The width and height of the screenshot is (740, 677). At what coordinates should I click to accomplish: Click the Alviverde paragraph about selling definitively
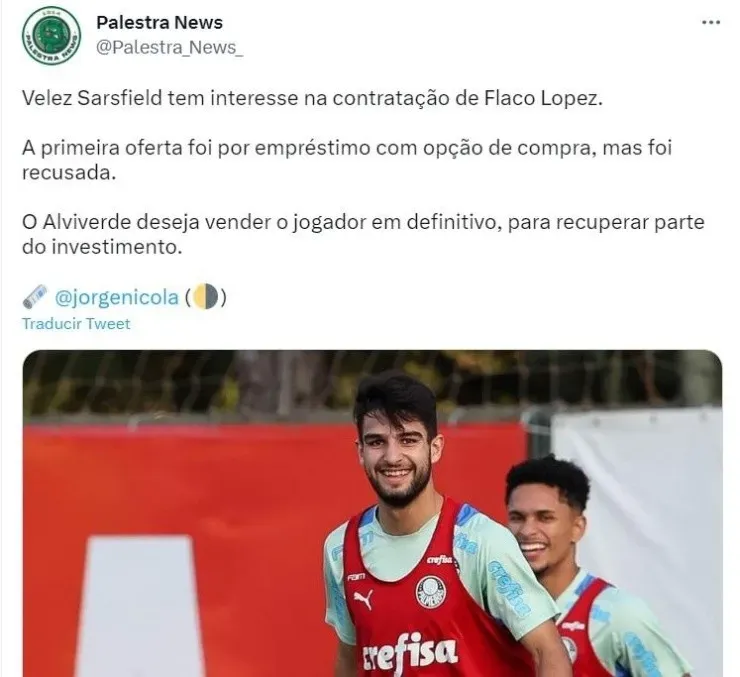pos(363,234)
